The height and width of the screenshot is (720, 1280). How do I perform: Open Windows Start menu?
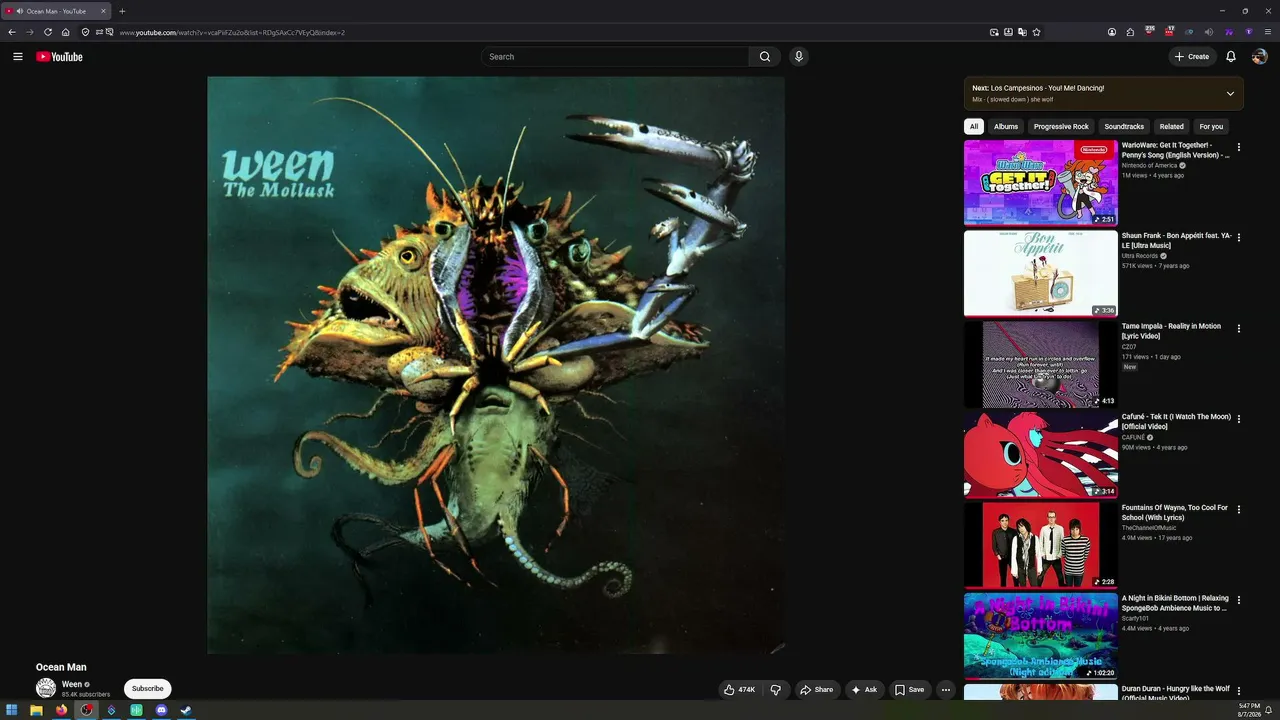(x=12, y=711)
